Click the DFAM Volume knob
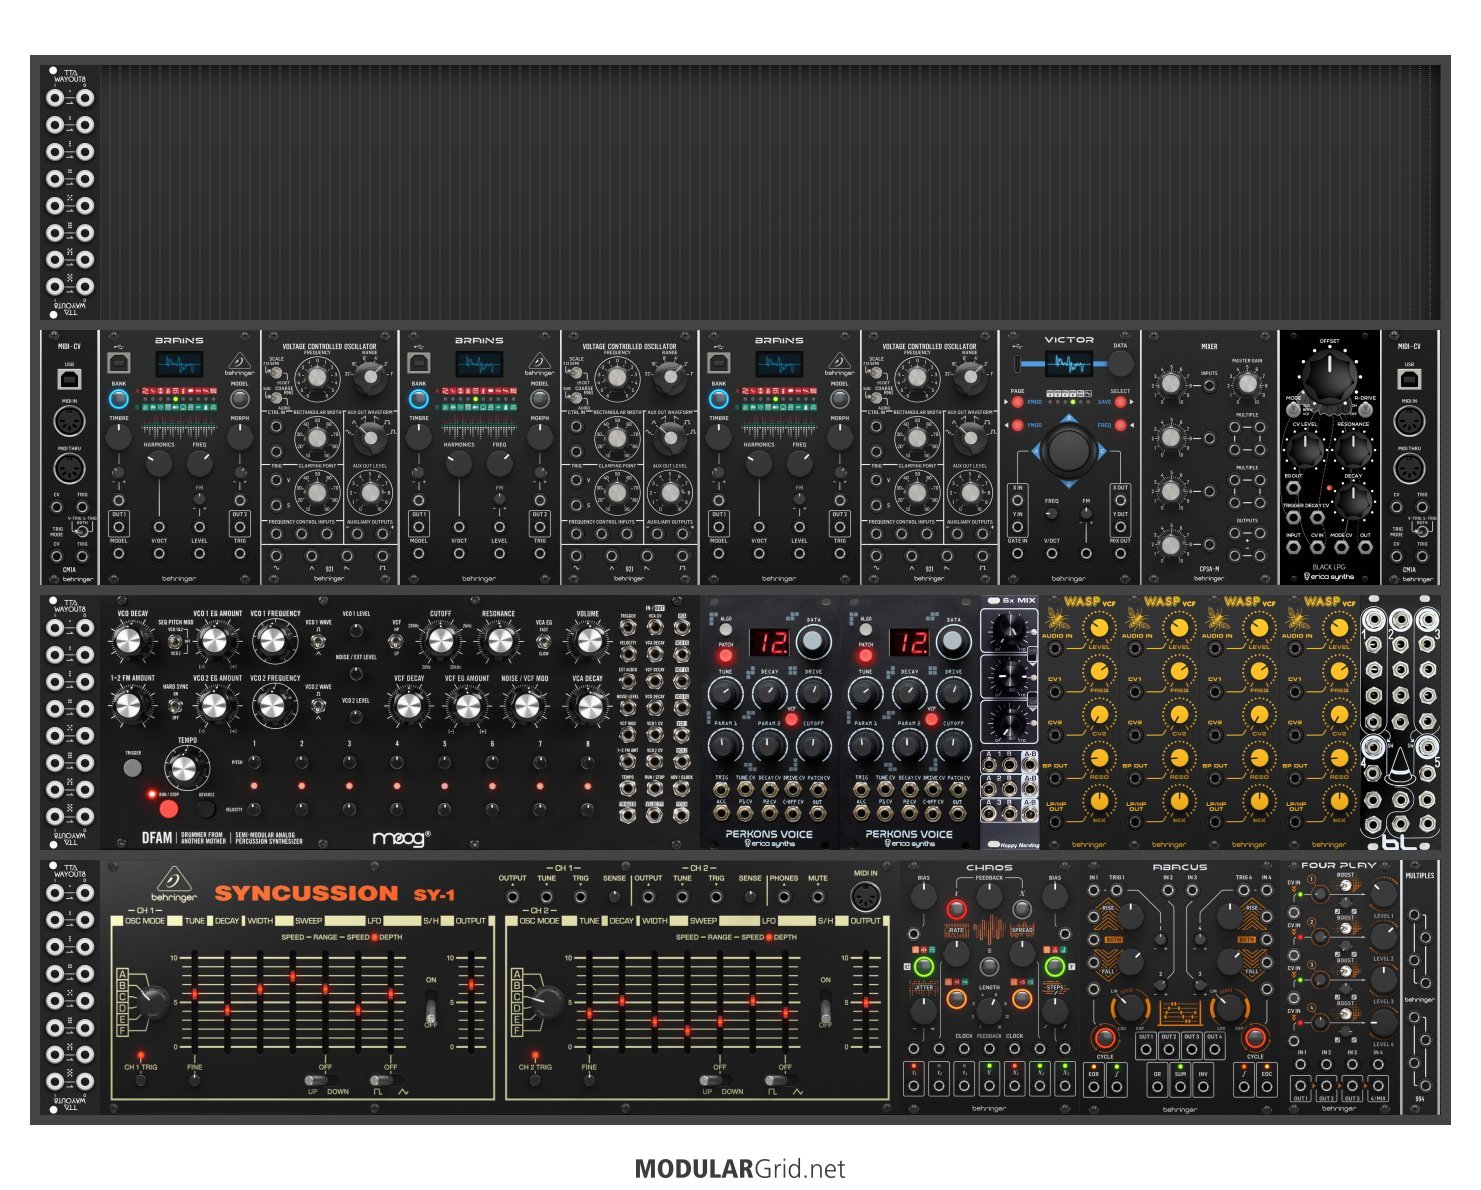The height and width of the screenshot is (1190, 1481). 587,641
